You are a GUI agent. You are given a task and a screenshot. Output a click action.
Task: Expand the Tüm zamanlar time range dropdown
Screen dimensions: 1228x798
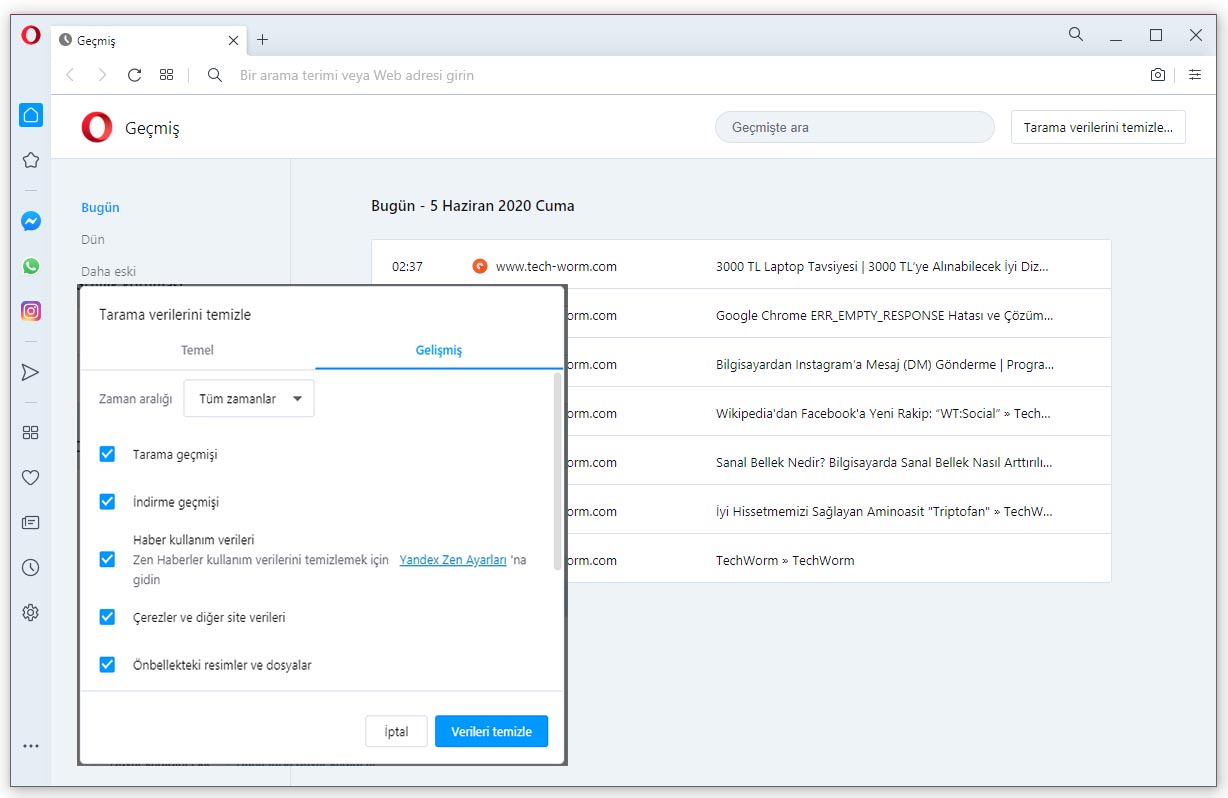point(250,399)
